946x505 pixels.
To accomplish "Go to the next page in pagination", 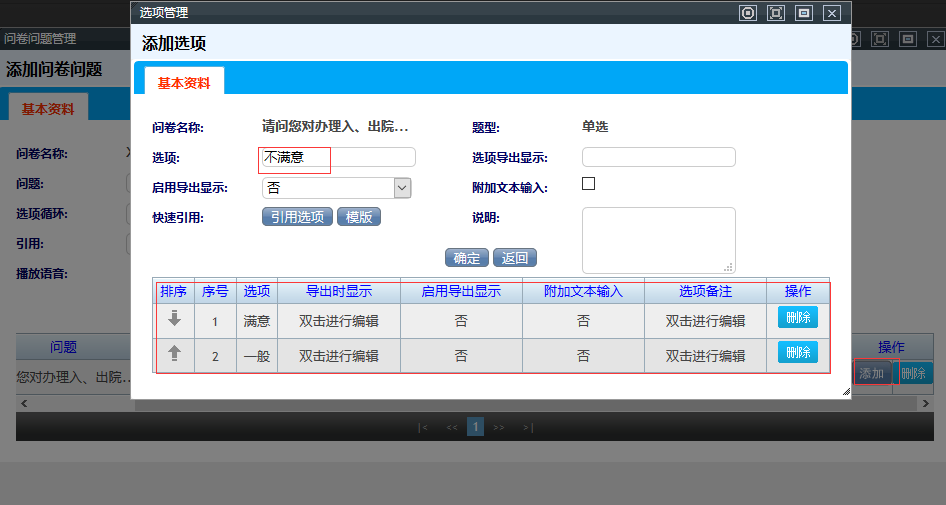I will [x=499, y=427].
